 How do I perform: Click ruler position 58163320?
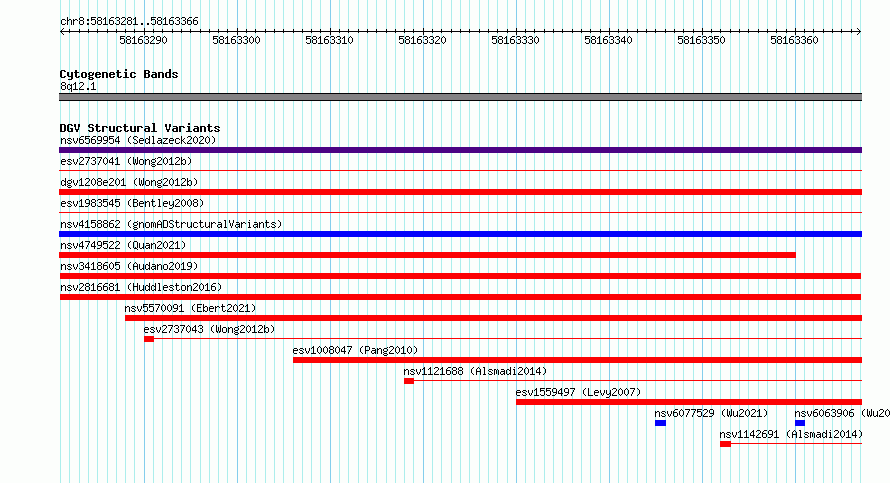(x=422, y=40)
